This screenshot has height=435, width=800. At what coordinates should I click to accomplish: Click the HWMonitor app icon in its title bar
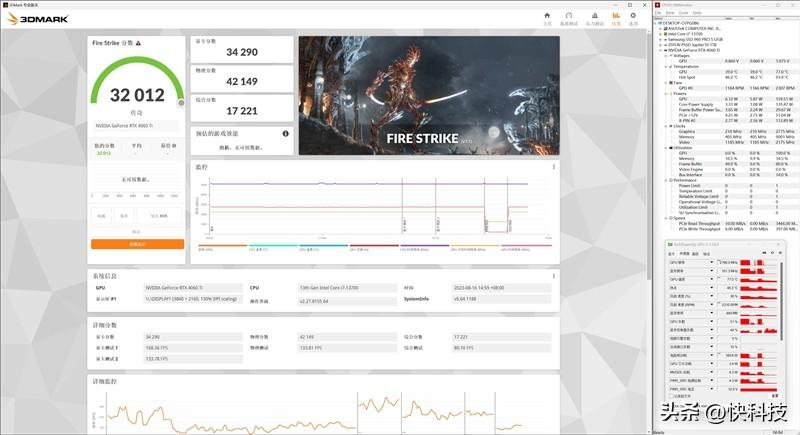658,5
